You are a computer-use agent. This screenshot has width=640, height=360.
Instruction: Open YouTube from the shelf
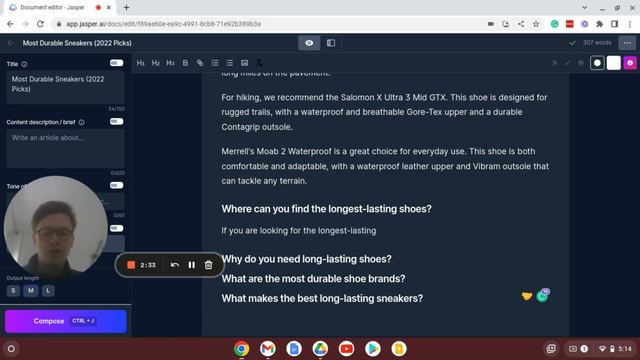coord(346,349)
